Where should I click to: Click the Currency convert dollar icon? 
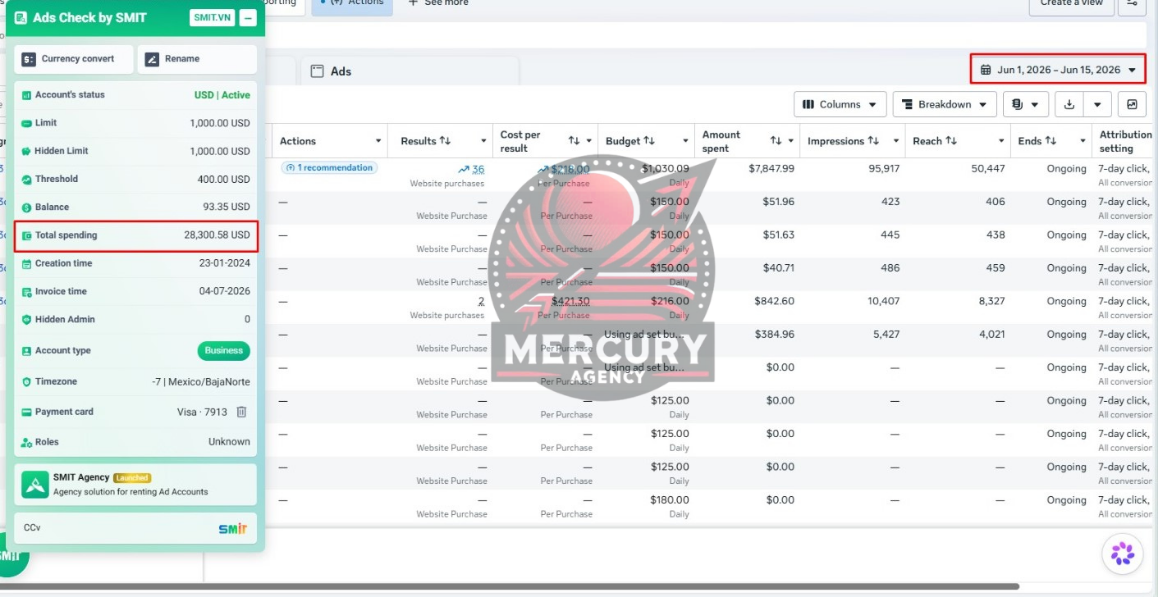click(x=29, y=59)
